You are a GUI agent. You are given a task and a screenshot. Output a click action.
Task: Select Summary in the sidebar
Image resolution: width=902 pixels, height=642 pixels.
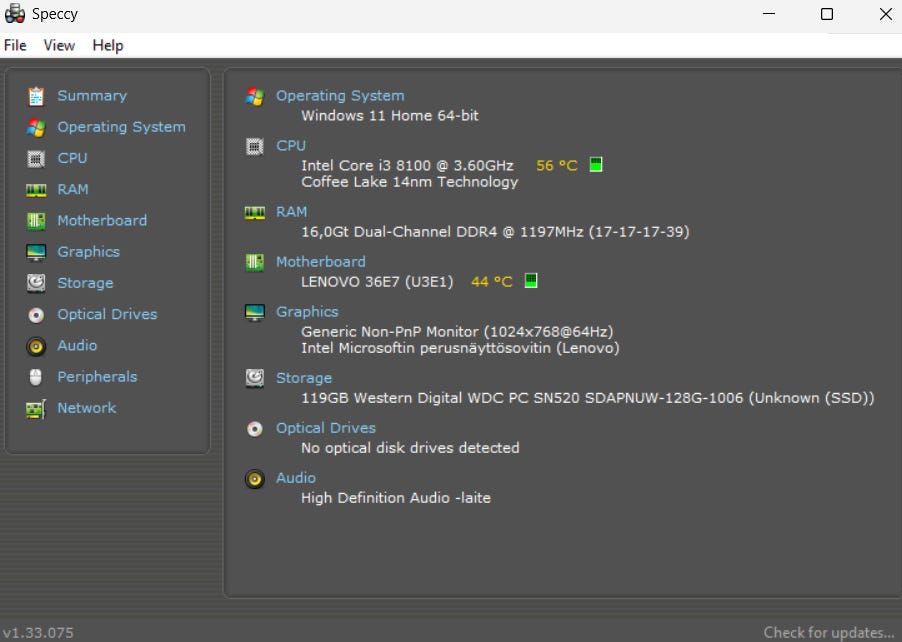coord(92,96)
